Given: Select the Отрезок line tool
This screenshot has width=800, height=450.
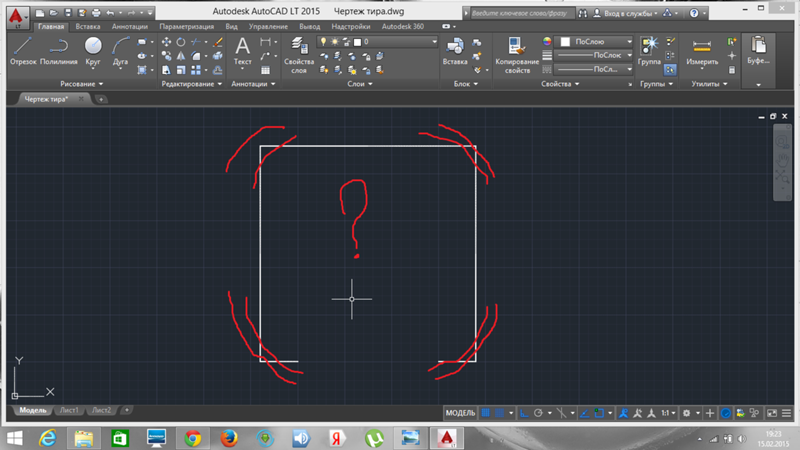Looking at the screenshot, I should [x=23, y=51].
